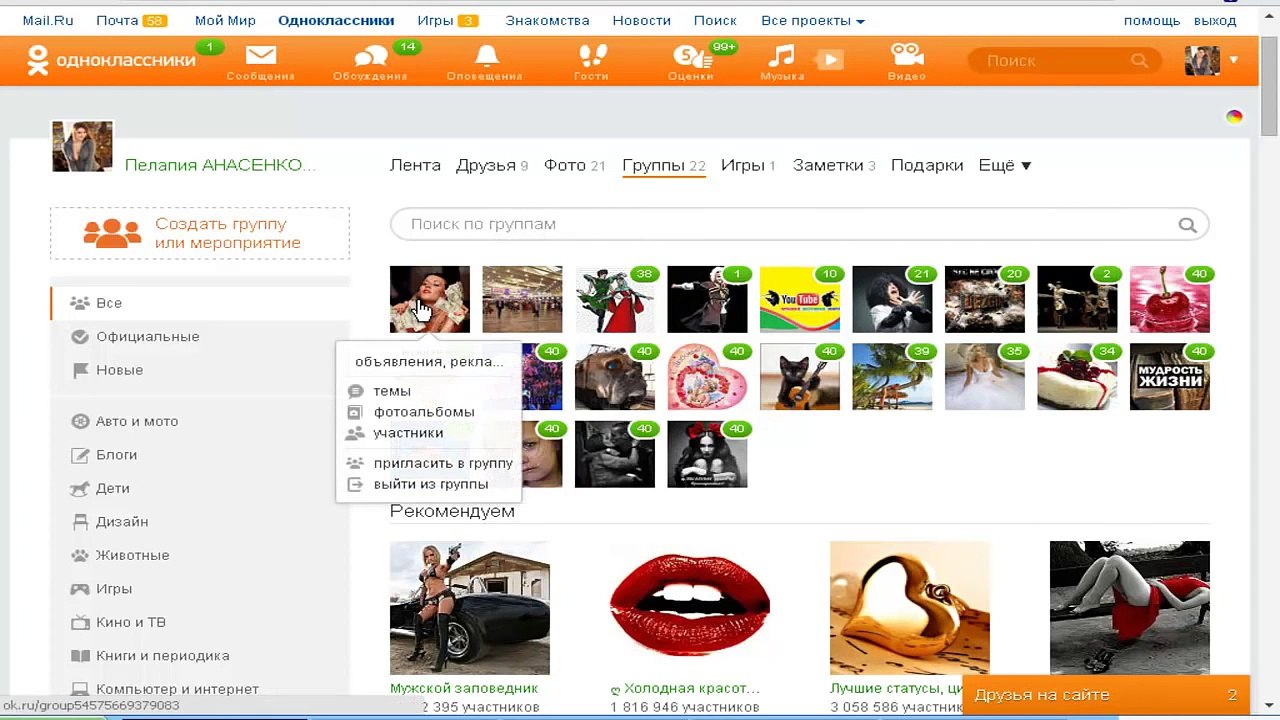The height and width of the screenshot is (720, 1280).
Task: Open the red lips recommended group image
Action: click(x=690, y=608)
